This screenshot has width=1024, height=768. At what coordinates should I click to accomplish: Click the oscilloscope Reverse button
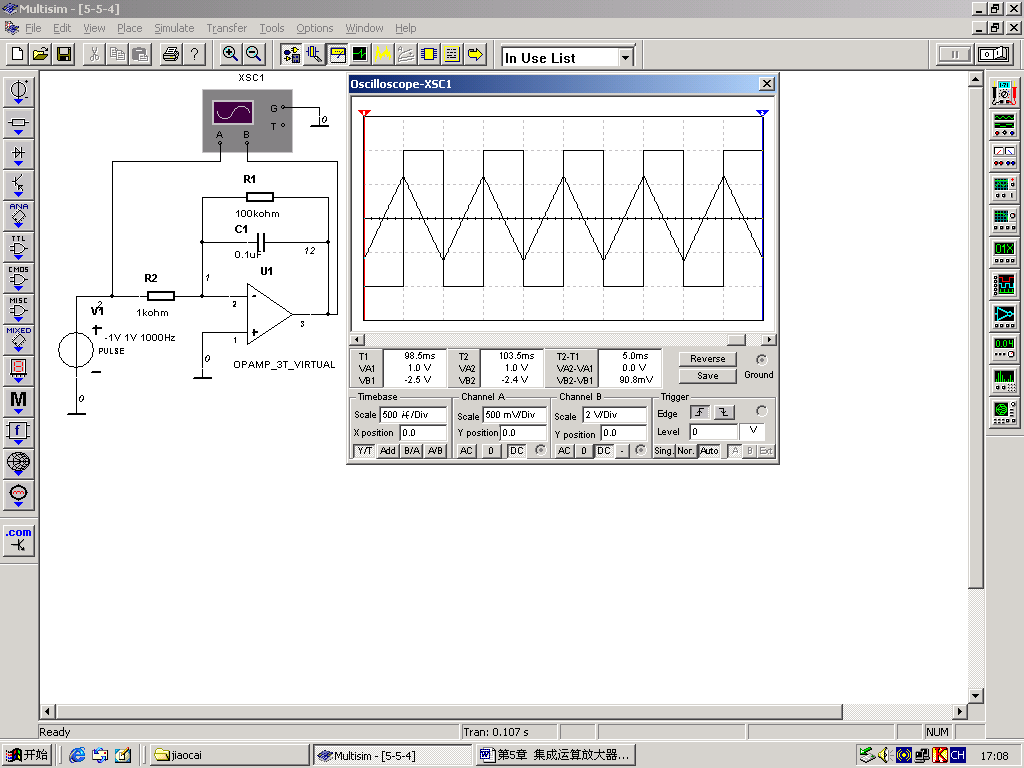pyautogui.click(x=707, y=359)
